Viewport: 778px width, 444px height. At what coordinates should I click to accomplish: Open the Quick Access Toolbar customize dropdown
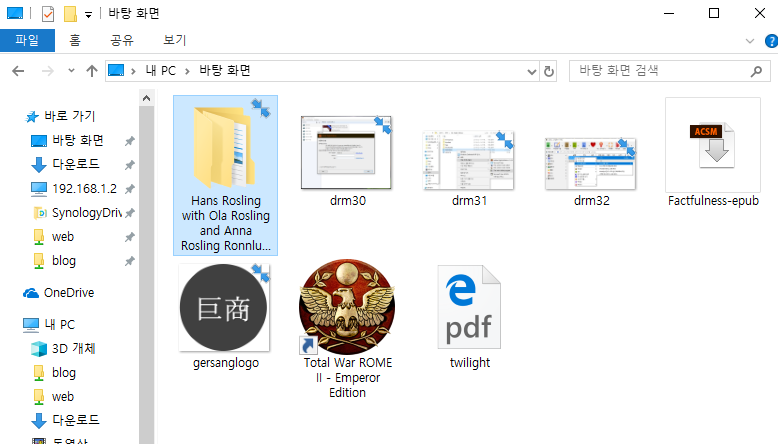tap(88, 14)
